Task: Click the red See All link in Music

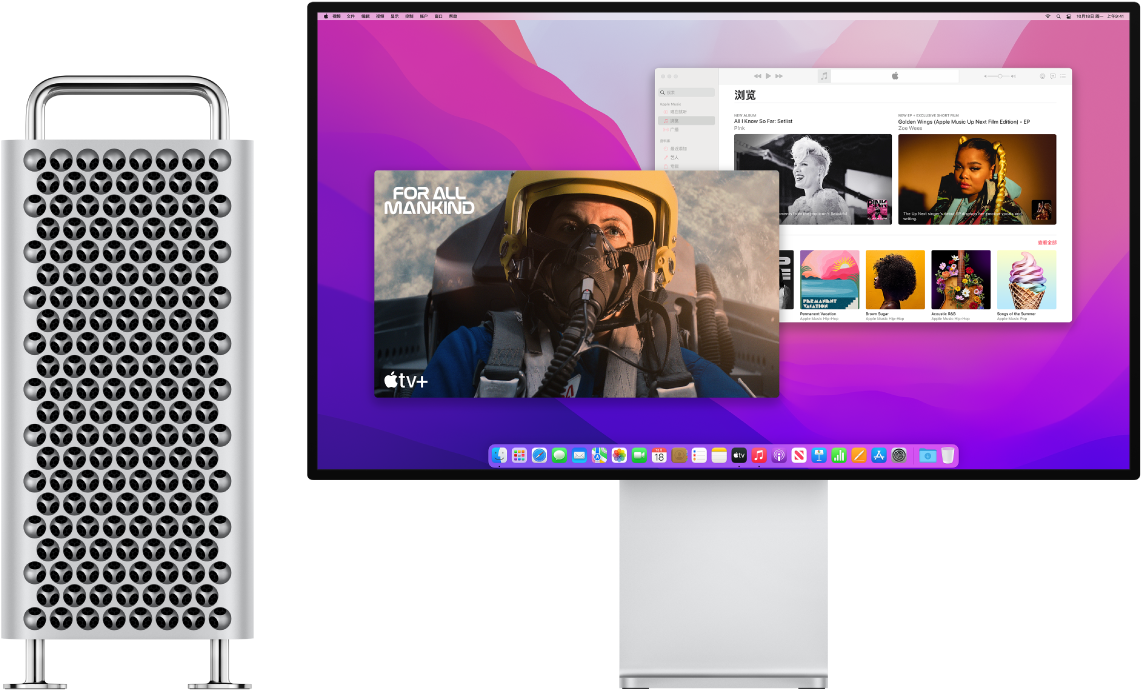Action: (x=1047, y=242)
